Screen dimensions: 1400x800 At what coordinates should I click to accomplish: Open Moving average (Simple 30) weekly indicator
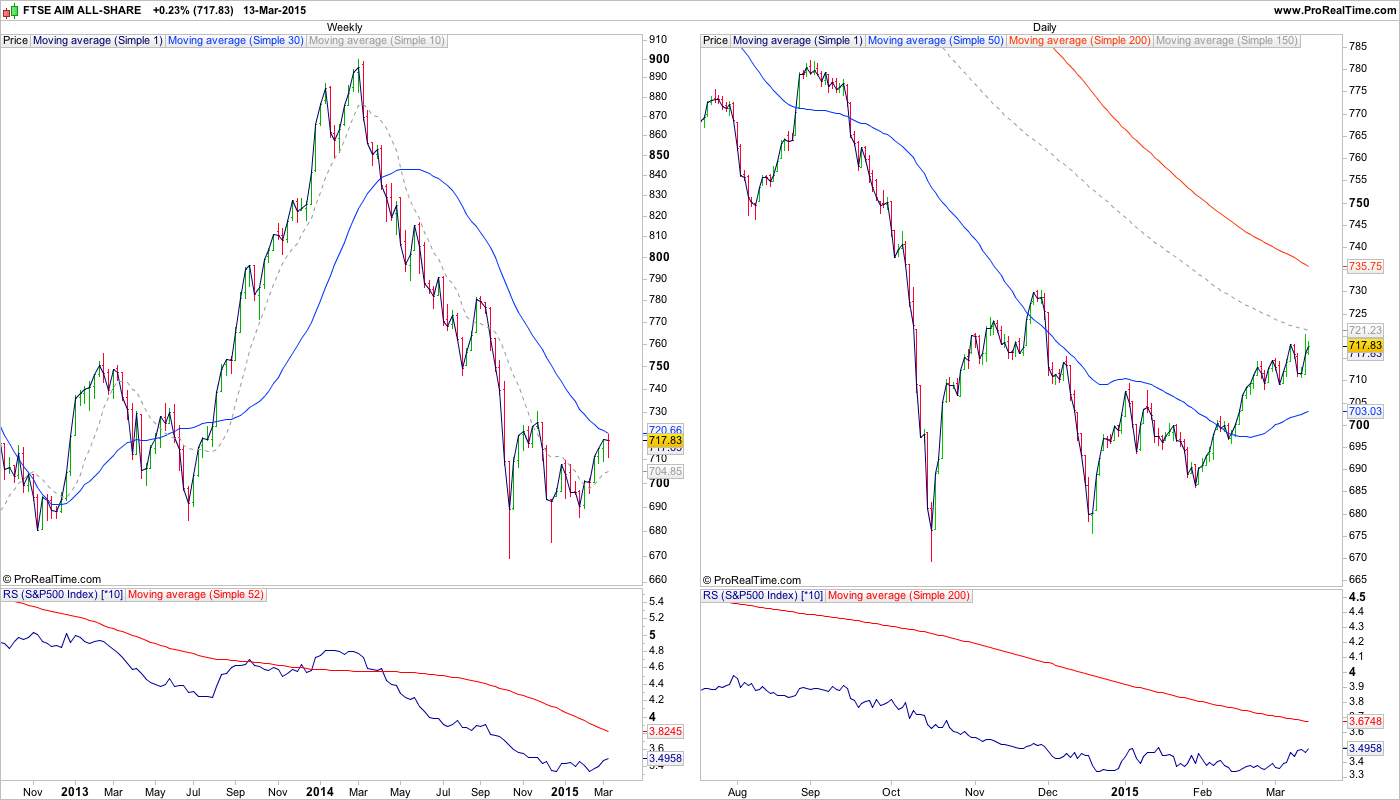235,41
